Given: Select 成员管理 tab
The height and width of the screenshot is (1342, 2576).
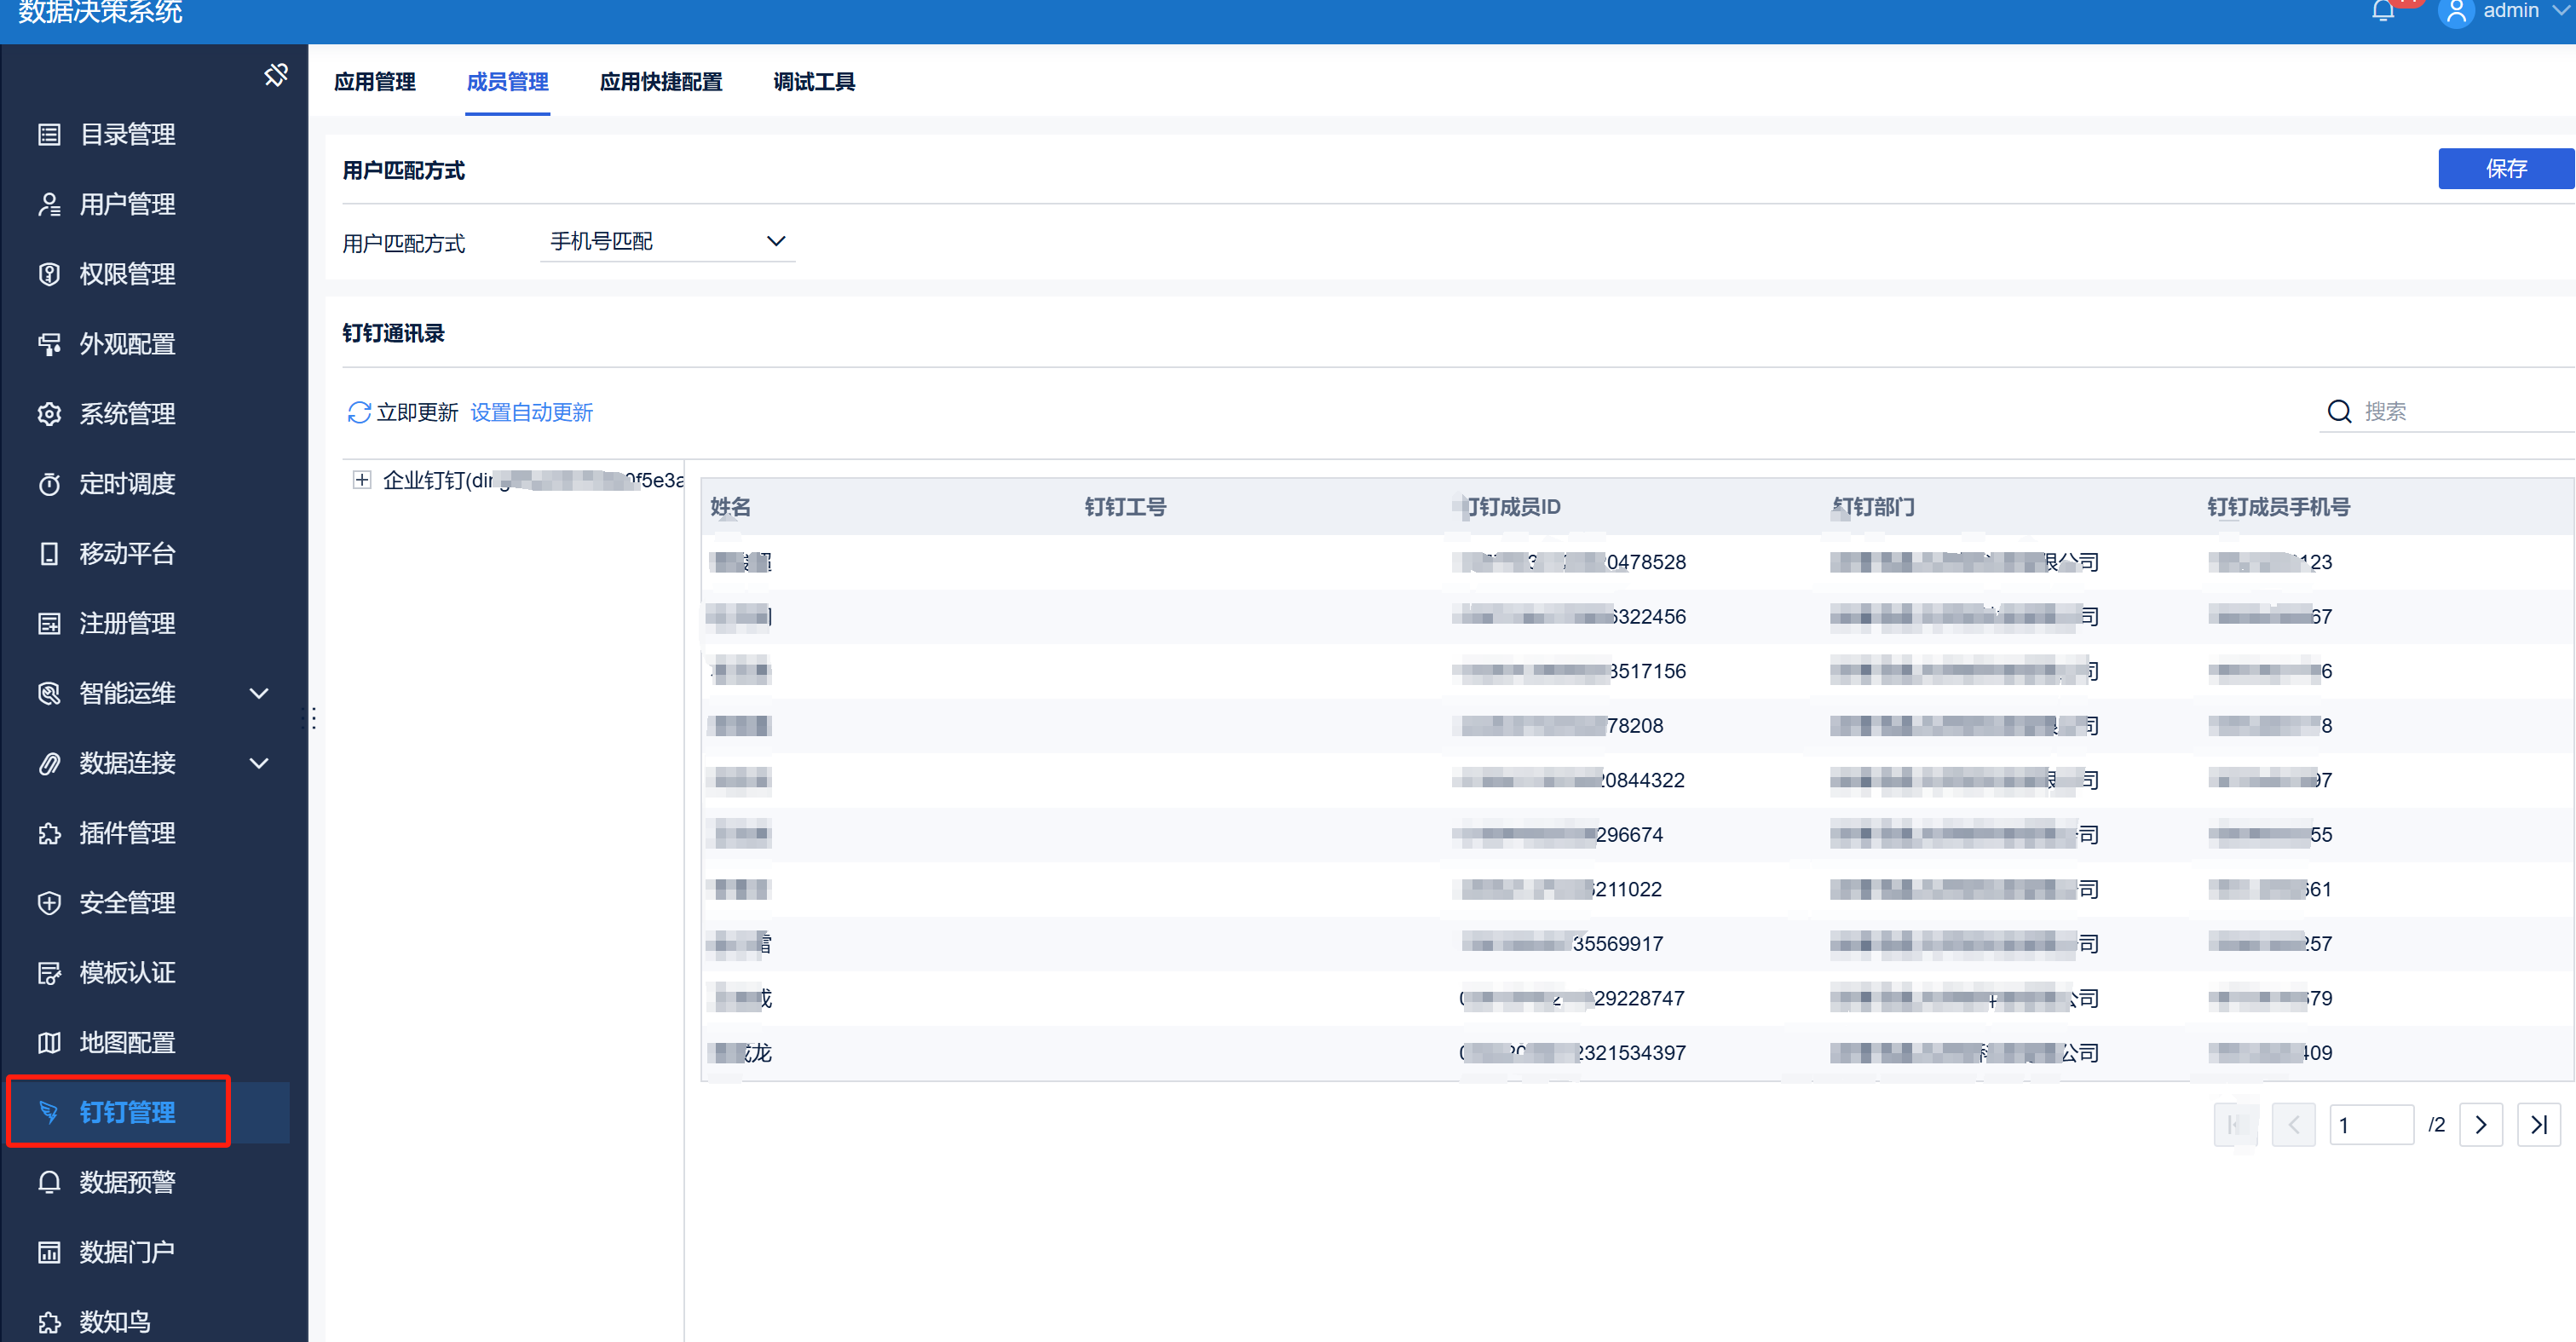Looking at the screenshot, I should pos(508,82).
